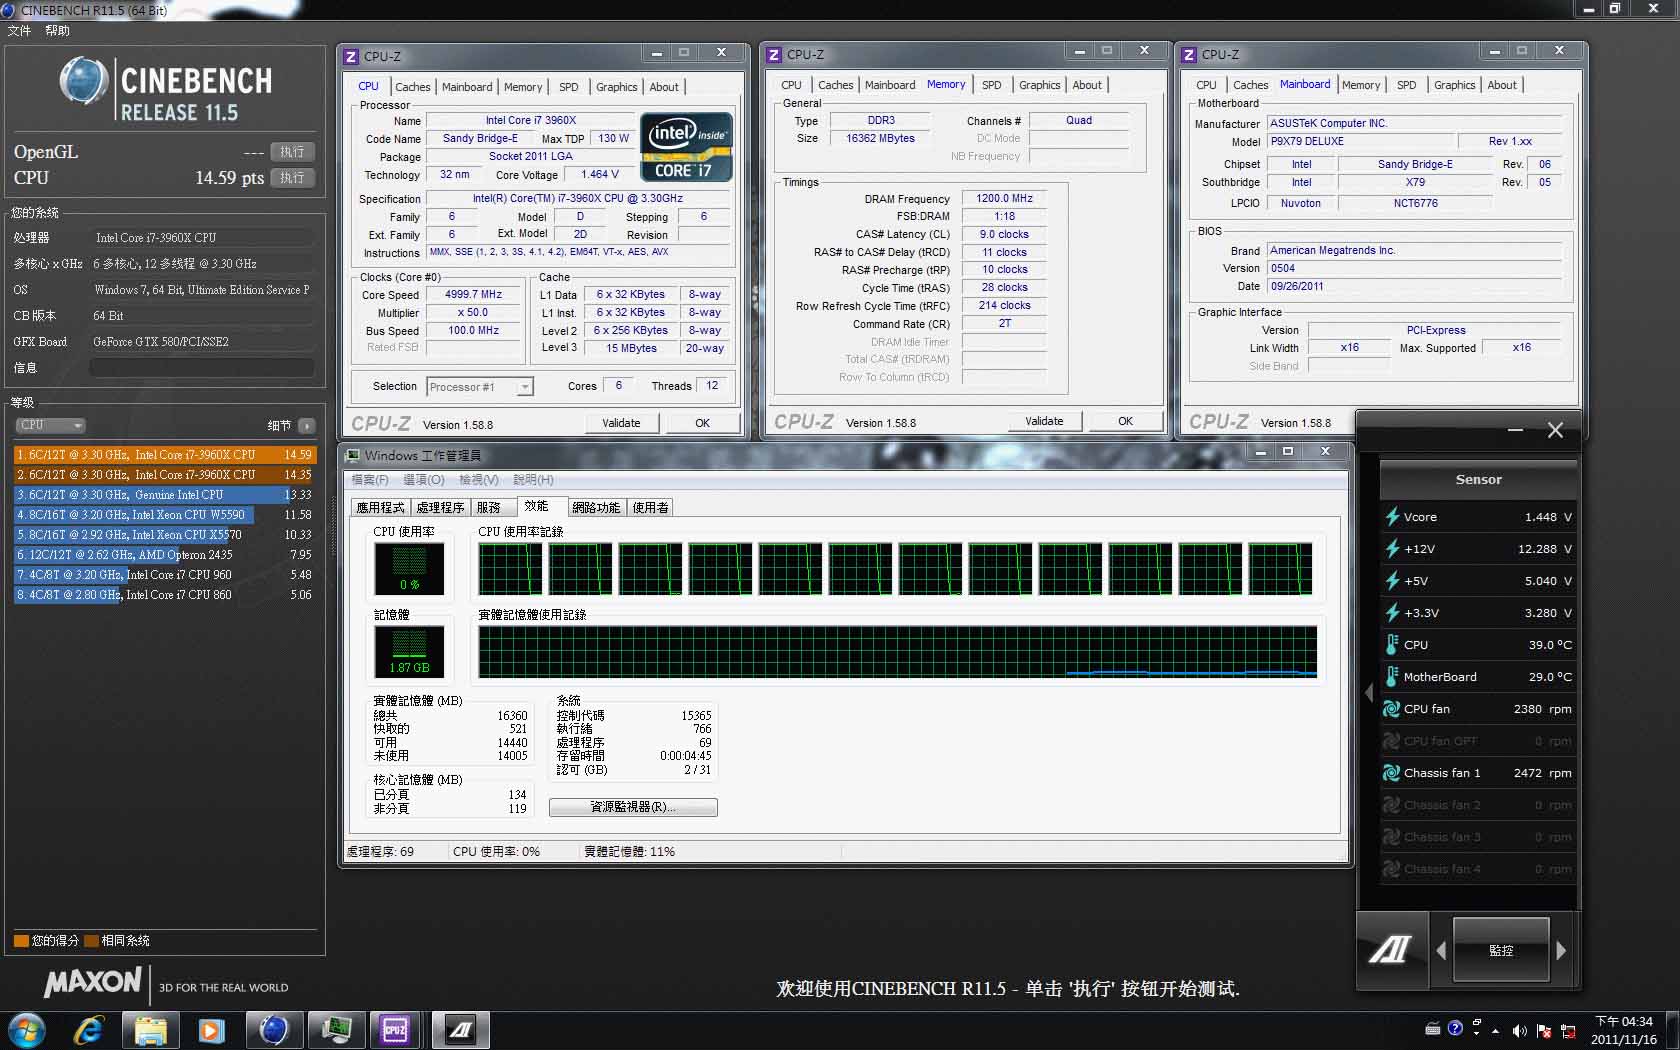Click DRAM Frequency value 1200.0 MHz
1680x1050 pixels.
1004,199
